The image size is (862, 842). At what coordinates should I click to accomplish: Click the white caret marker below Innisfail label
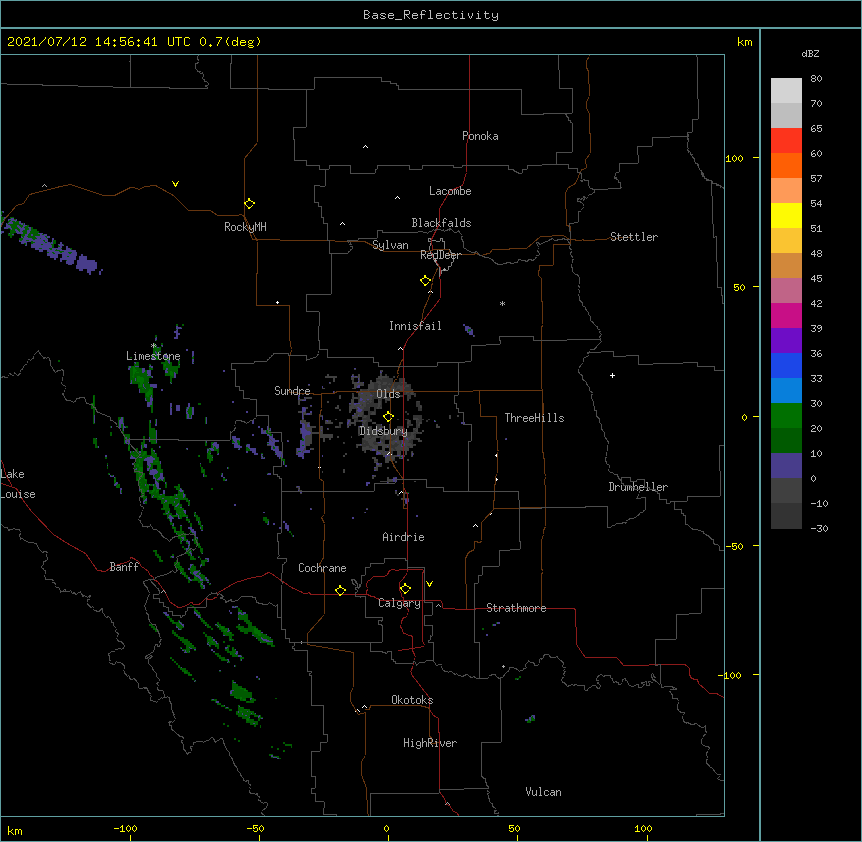click(400, 348)
